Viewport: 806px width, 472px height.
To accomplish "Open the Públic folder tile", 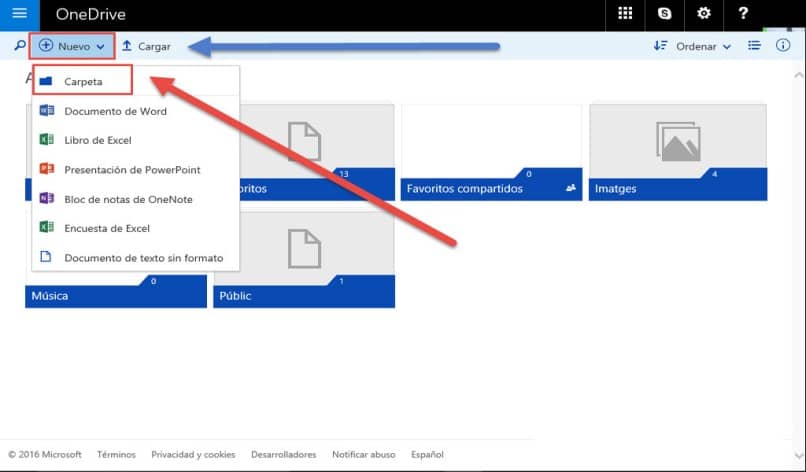I will point(304,260).
